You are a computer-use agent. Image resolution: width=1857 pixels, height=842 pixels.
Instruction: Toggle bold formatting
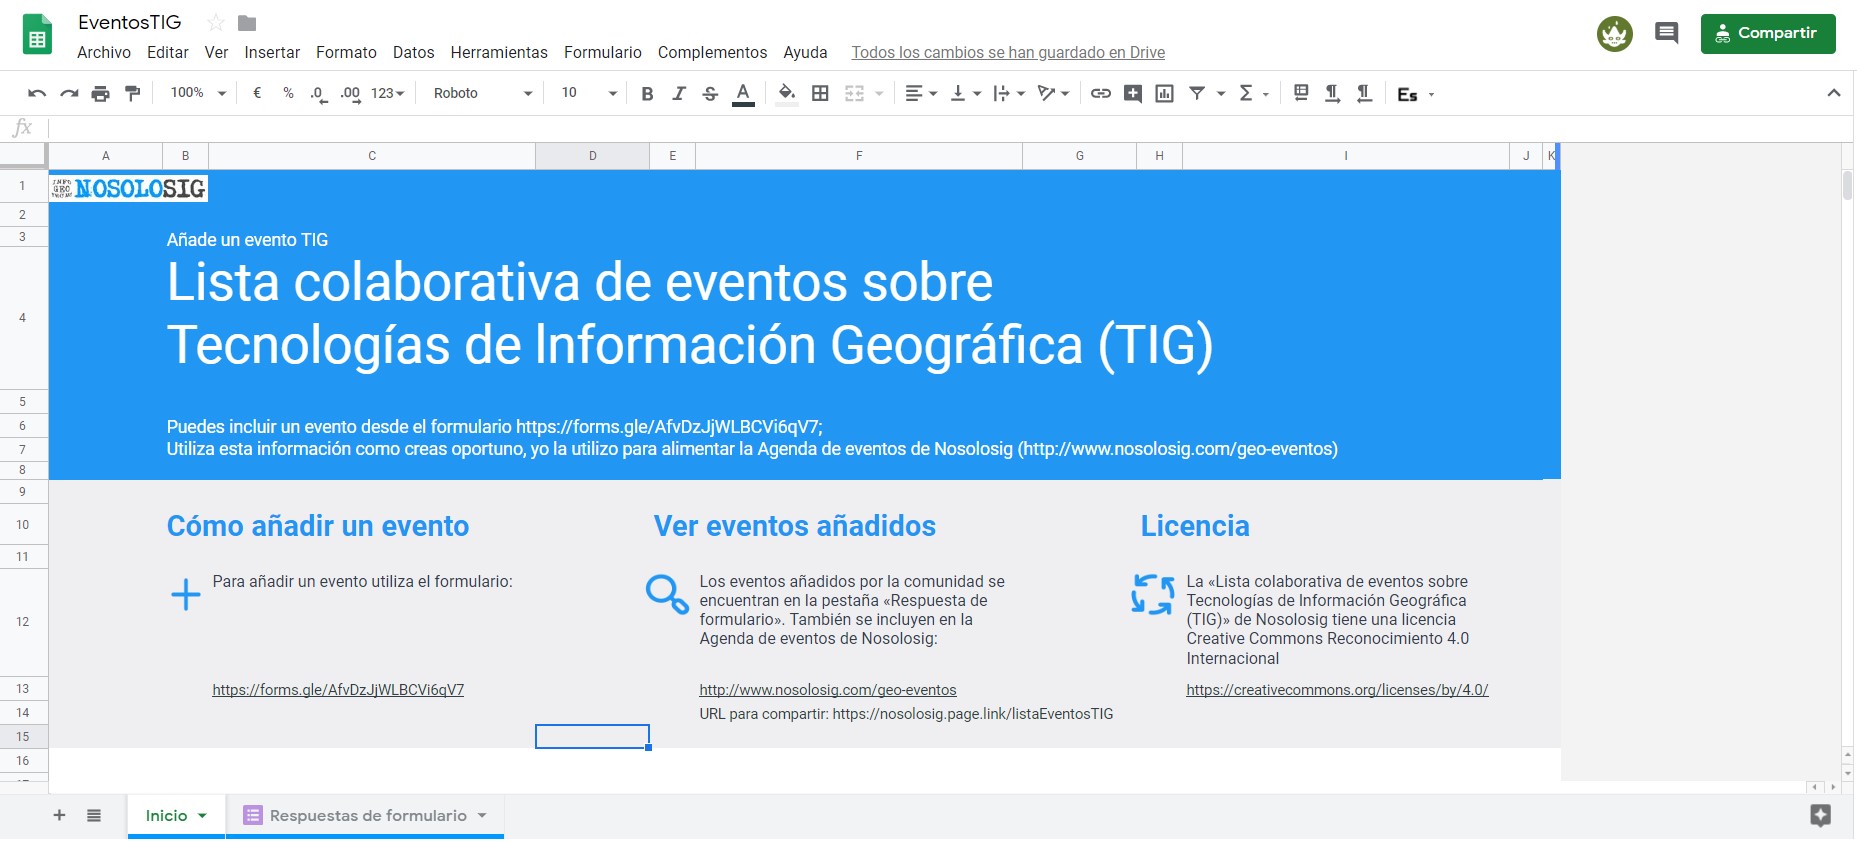pos(647,93)
